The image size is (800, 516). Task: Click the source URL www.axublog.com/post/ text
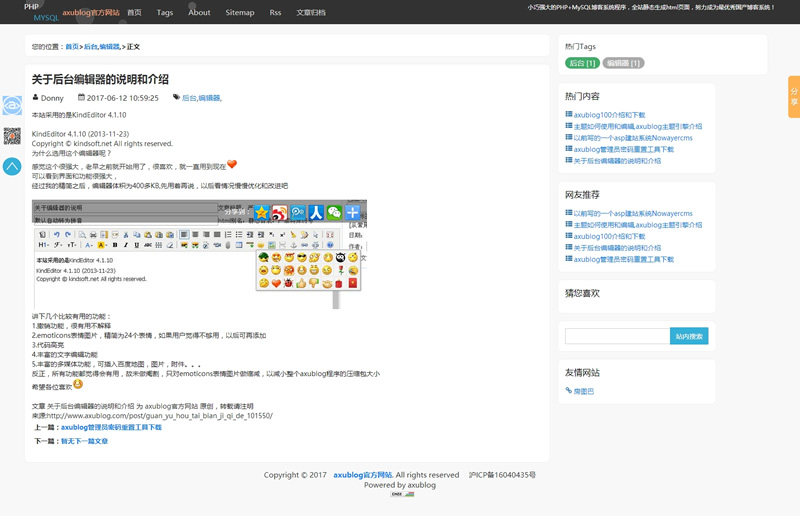pyautogui.click(x=160, y=416)
